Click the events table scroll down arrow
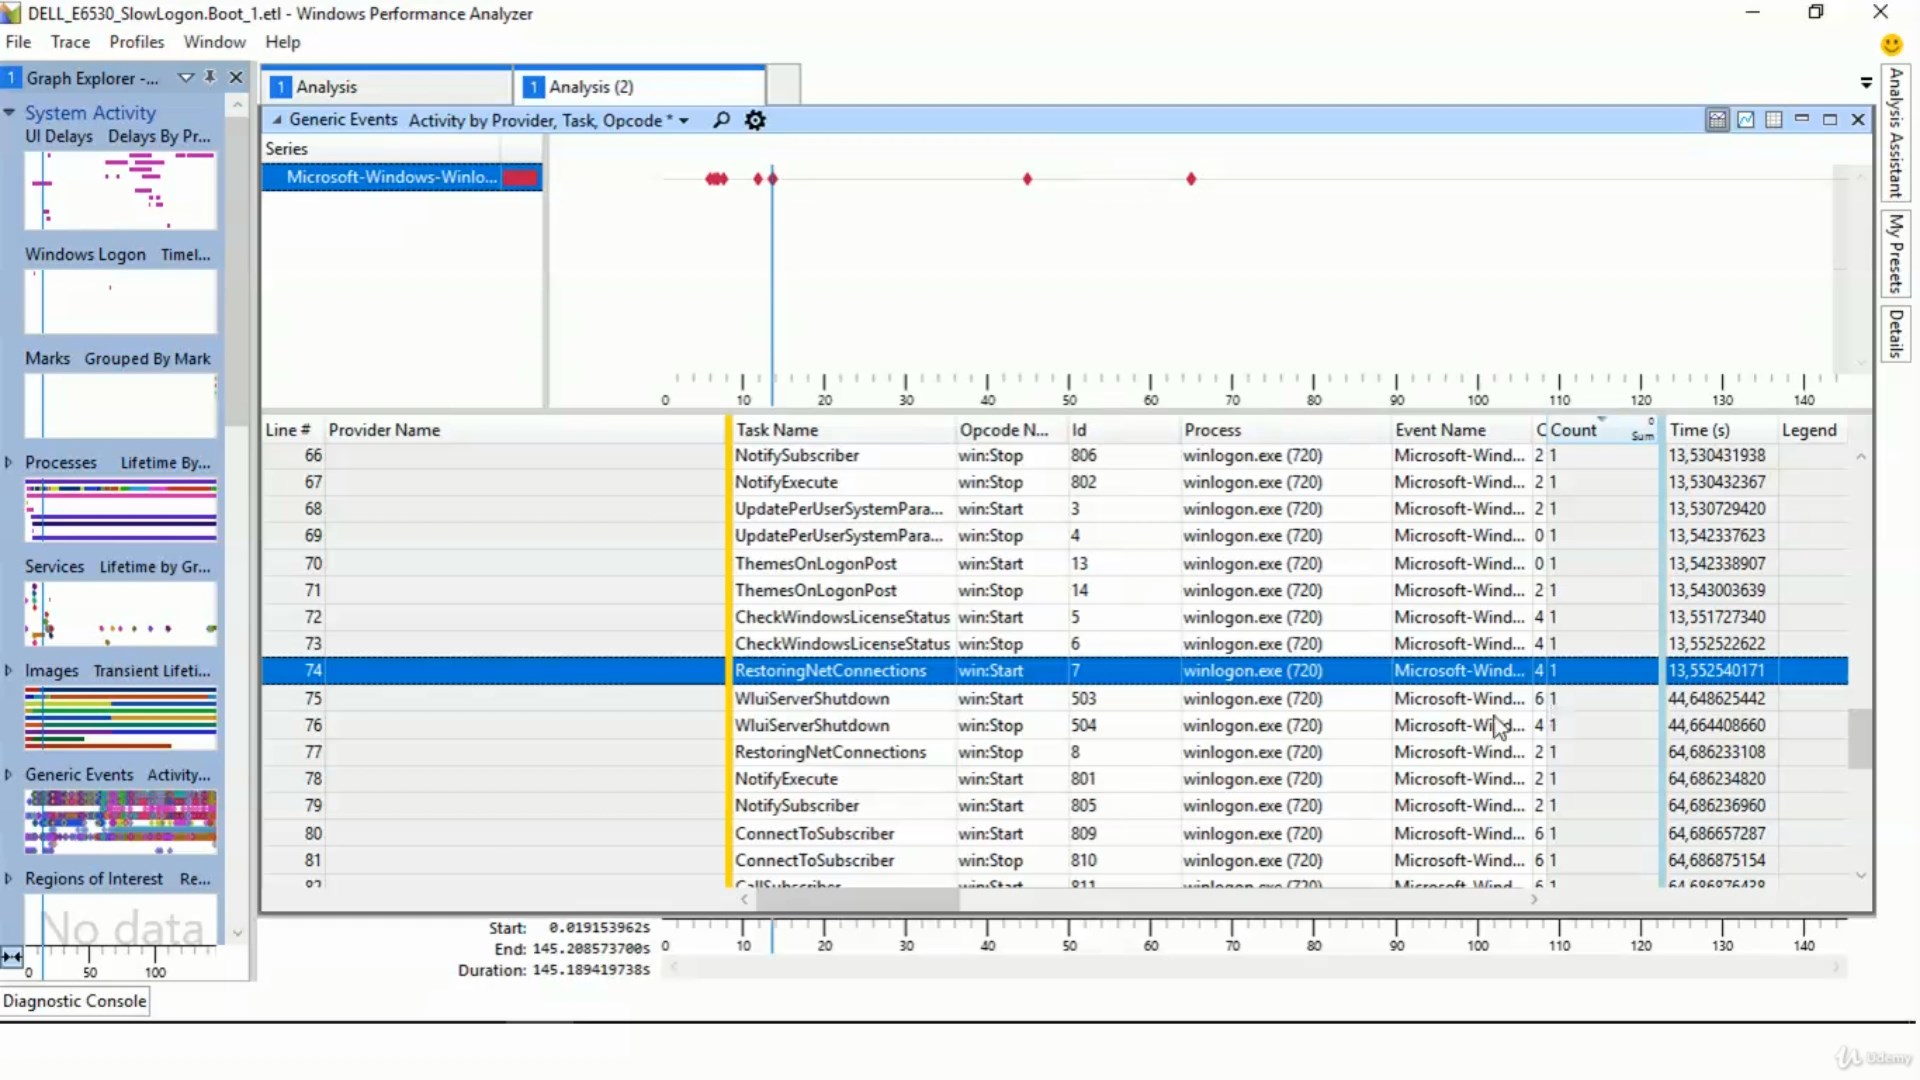Screen dimensions: 1920x1080 1860,875
